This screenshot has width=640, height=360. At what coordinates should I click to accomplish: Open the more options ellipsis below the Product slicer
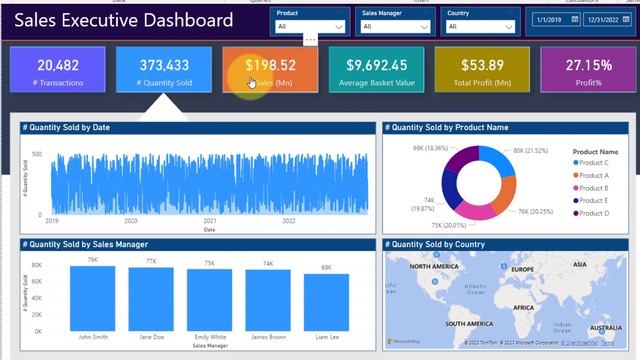[x=310, y=40]
